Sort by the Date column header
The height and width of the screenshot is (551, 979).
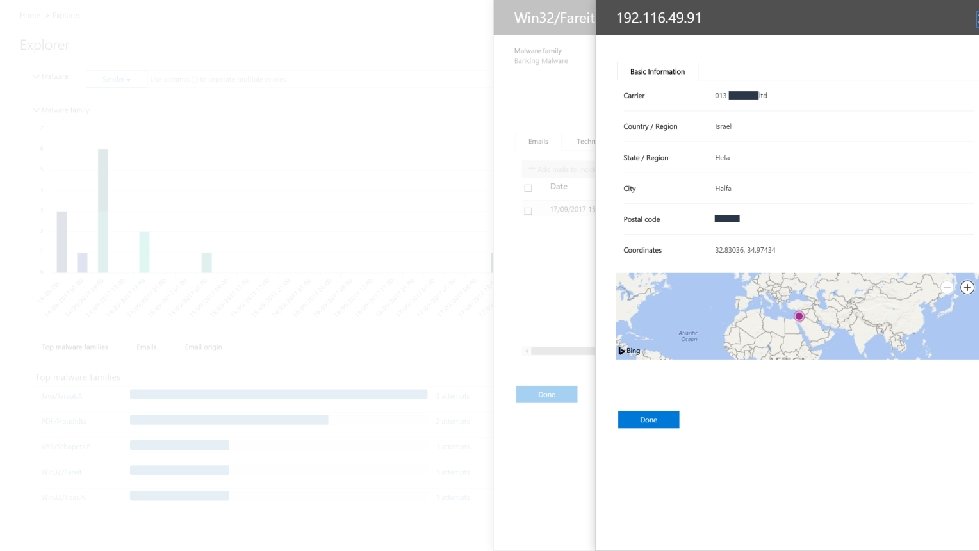point(559,187)
